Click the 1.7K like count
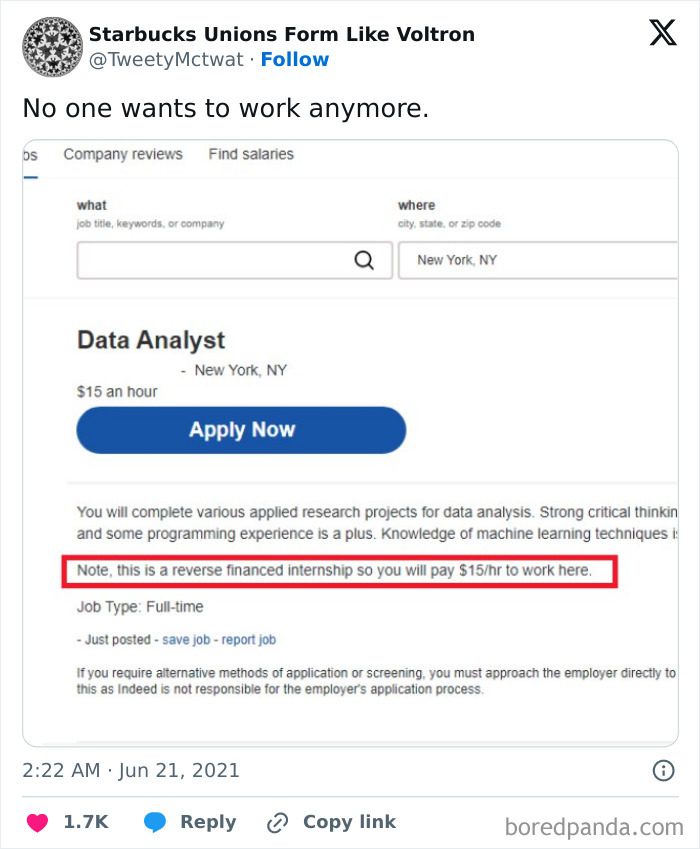 click(x=85, y=822)
